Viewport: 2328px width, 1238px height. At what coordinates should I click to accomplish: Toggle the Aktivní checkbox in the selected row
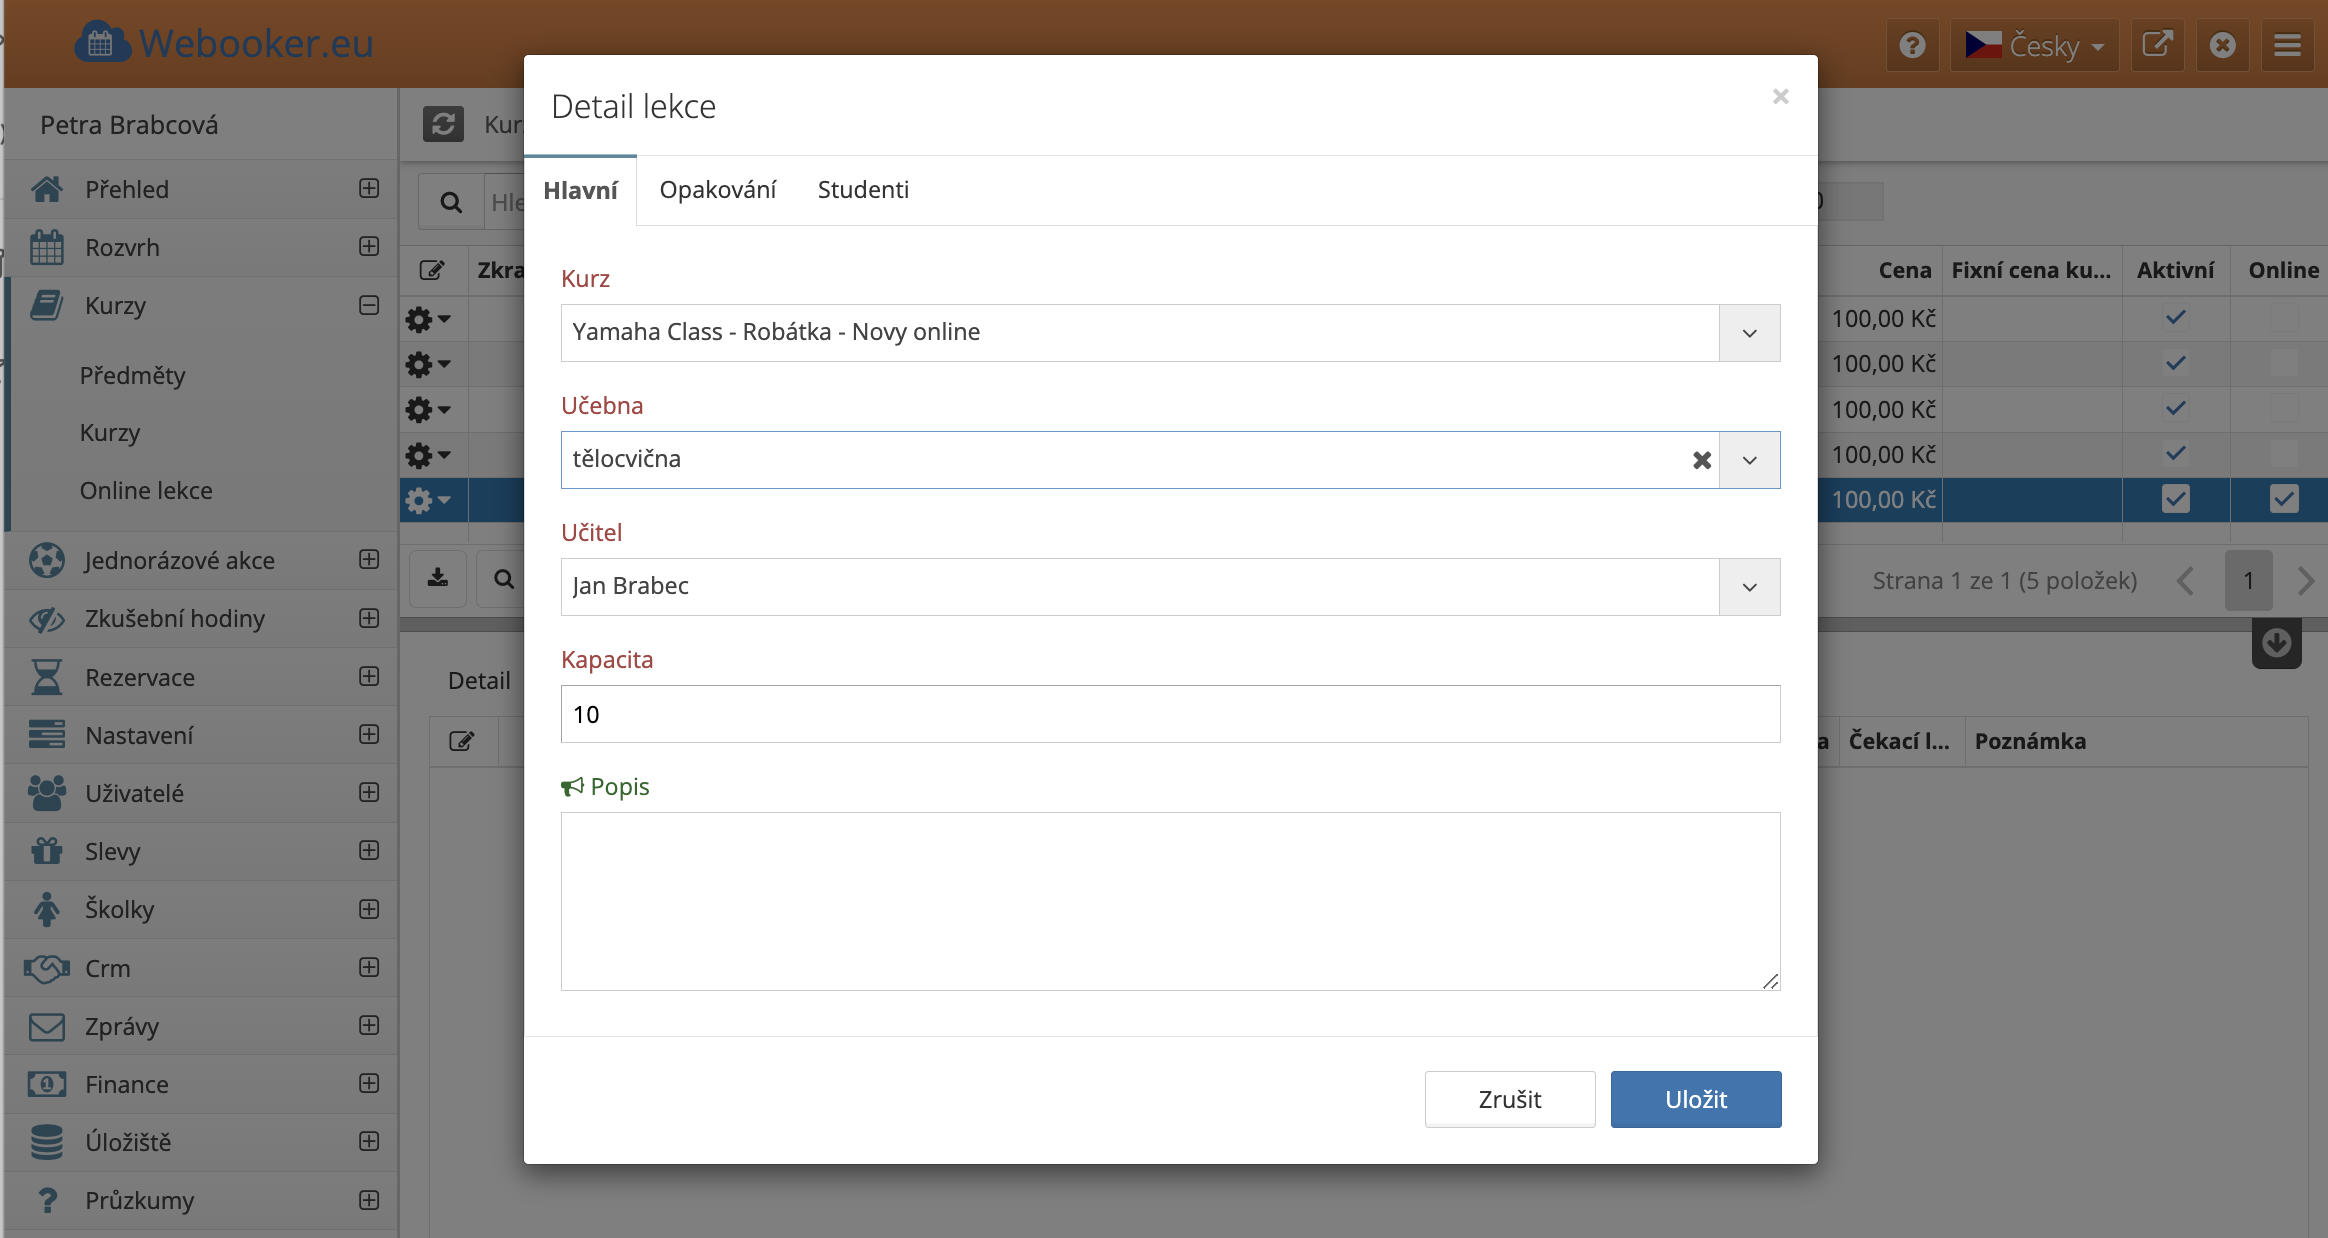[2175, 499]
